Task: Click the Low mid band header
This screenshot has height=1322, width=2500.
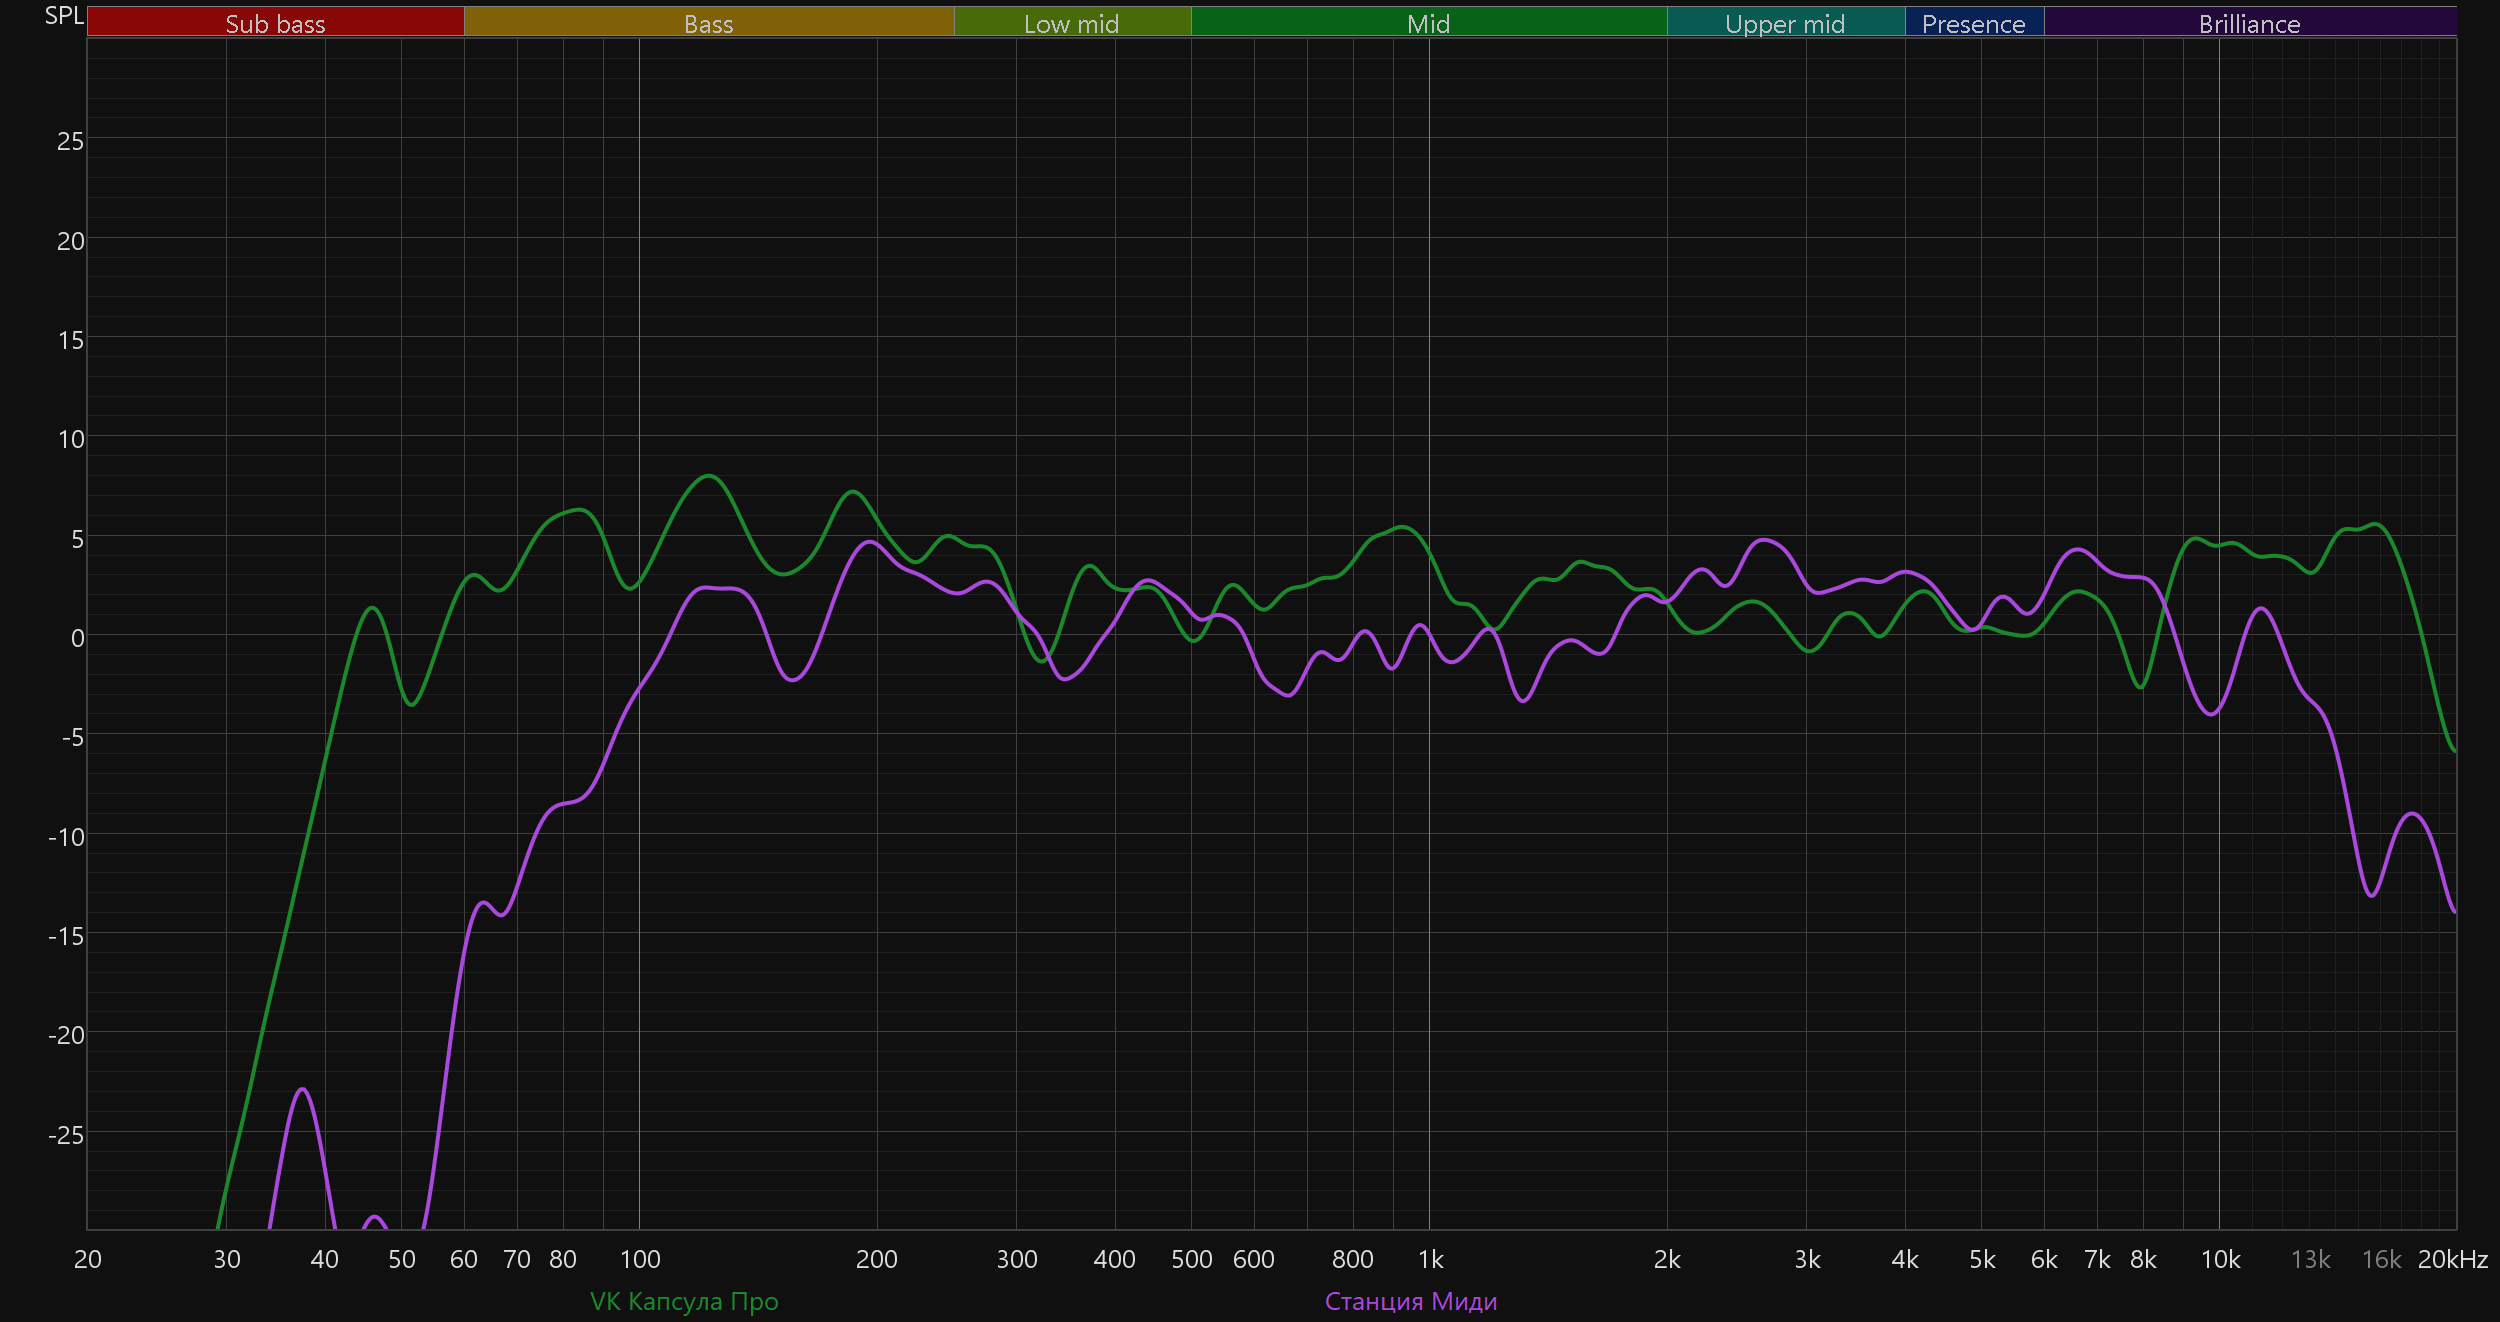Action: tap(1071, 23)
